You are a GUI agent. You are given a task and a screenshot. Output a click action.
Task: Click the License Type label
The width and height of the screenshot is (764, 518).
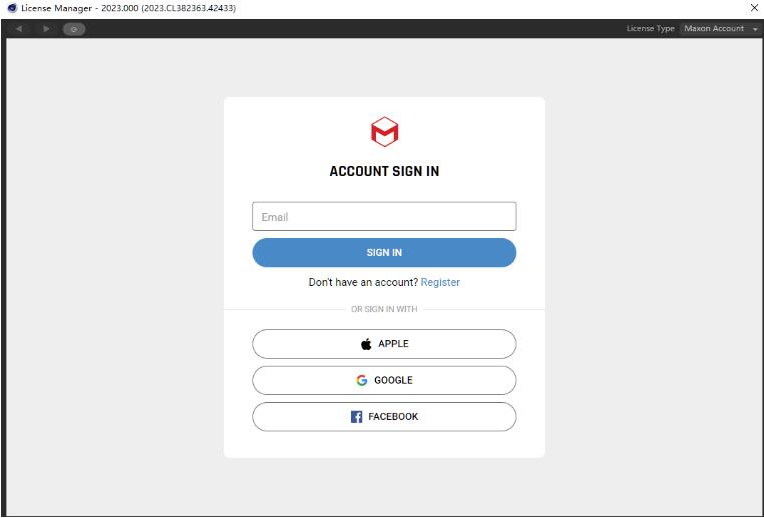(650, 29)
